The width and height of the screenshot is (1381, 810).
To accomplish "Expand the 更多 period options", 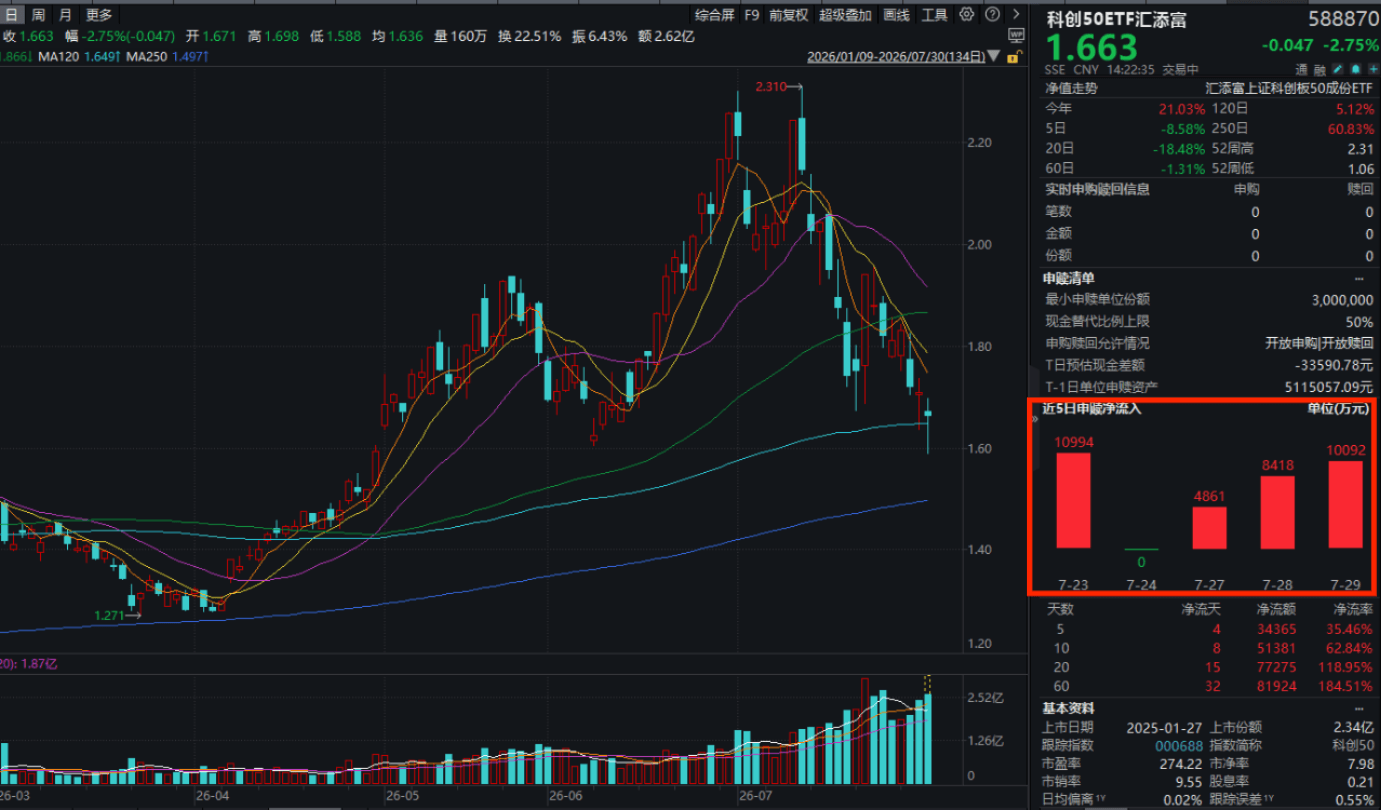I will pos(99,14).
